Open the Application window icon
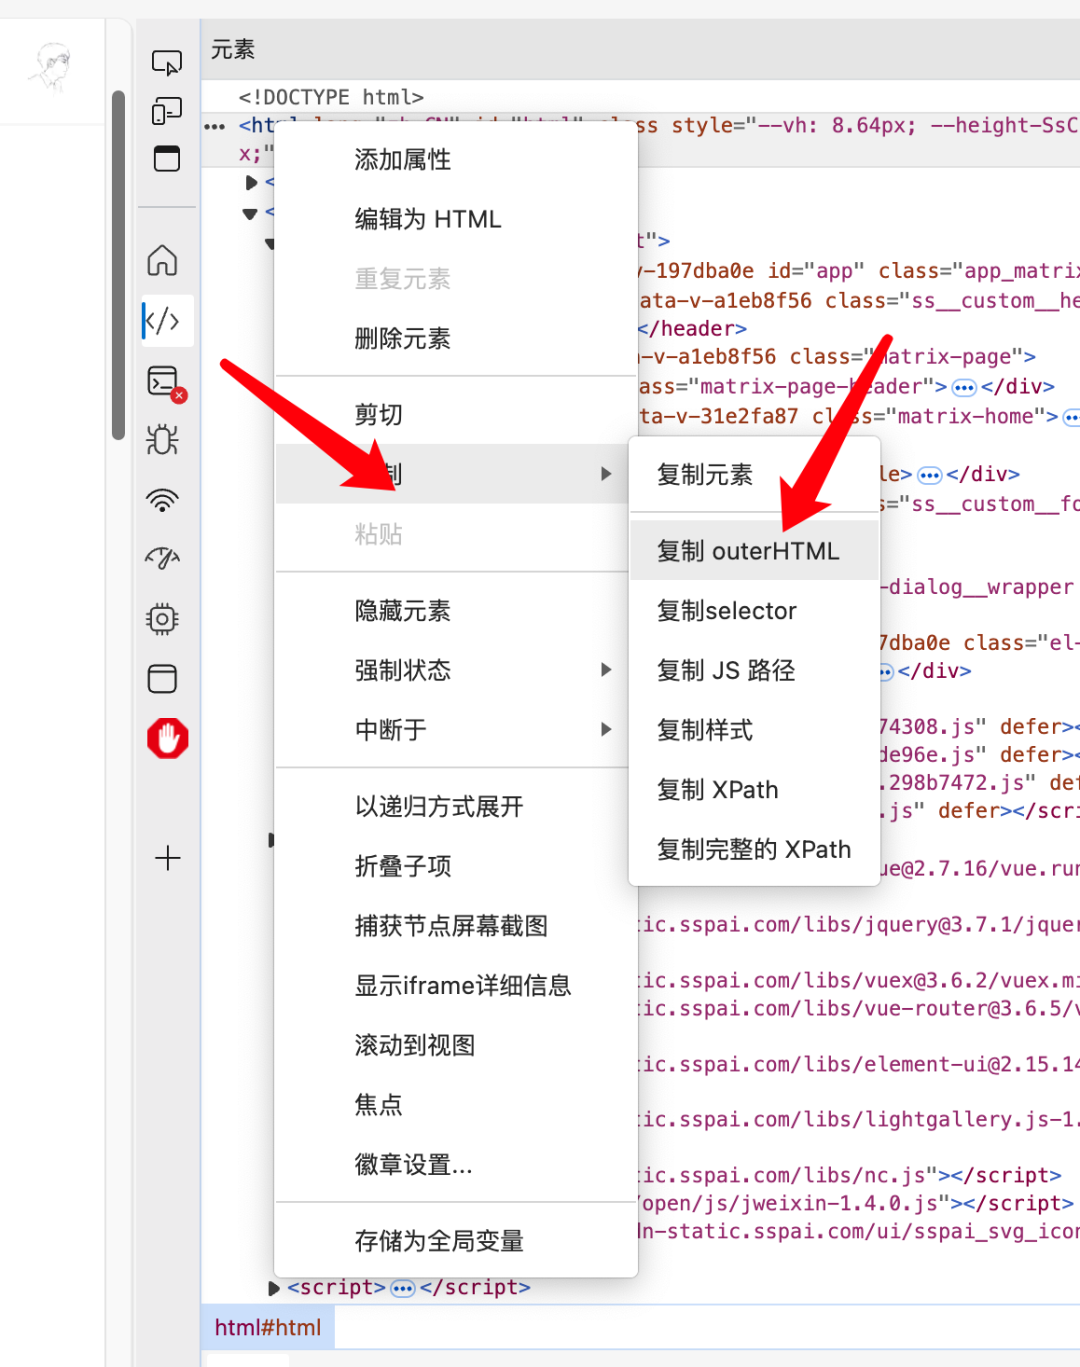This screenshot has height=1367, width=1080. coord(162,679)
